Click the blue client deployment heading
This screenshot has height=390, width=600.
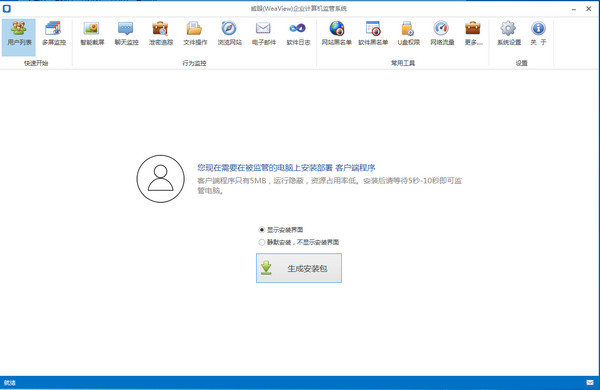point(286,168)
